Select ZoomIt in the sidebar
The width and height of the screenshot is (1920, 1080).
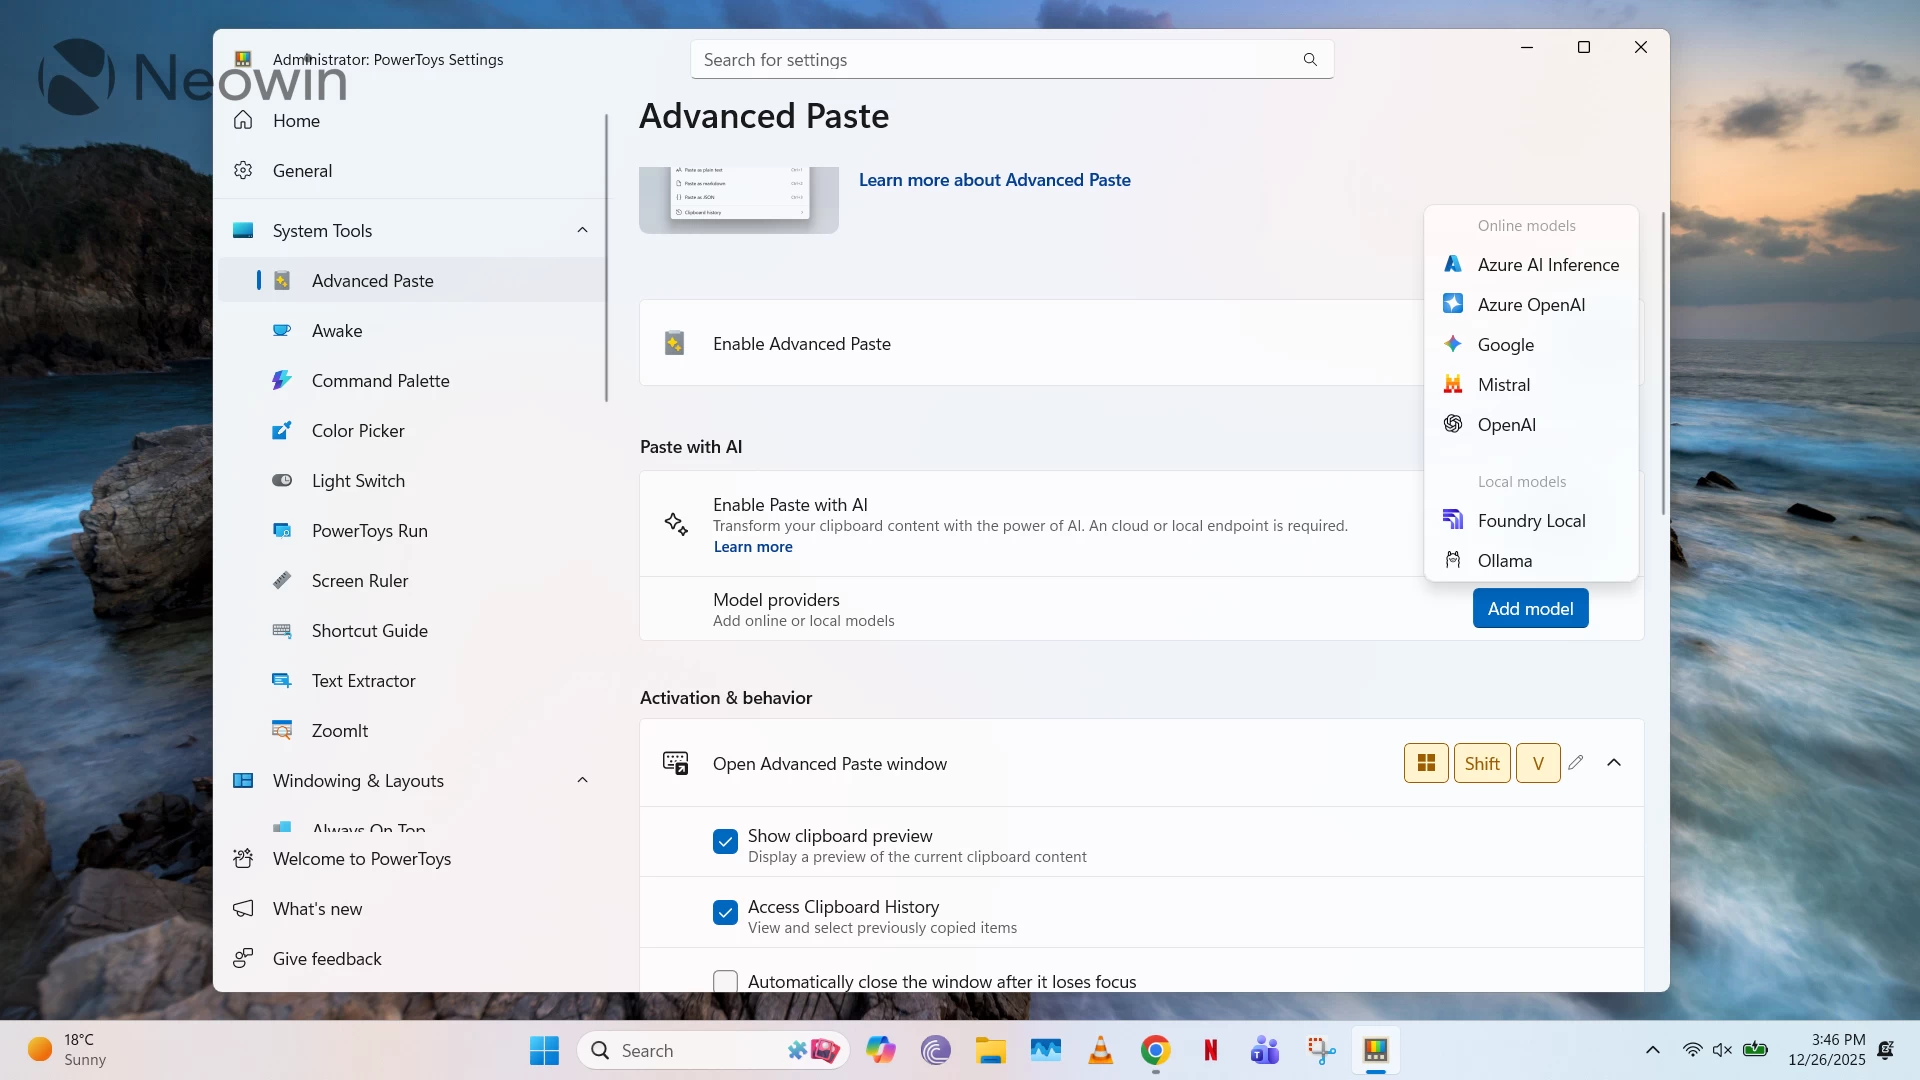click(x=410, y=731)
